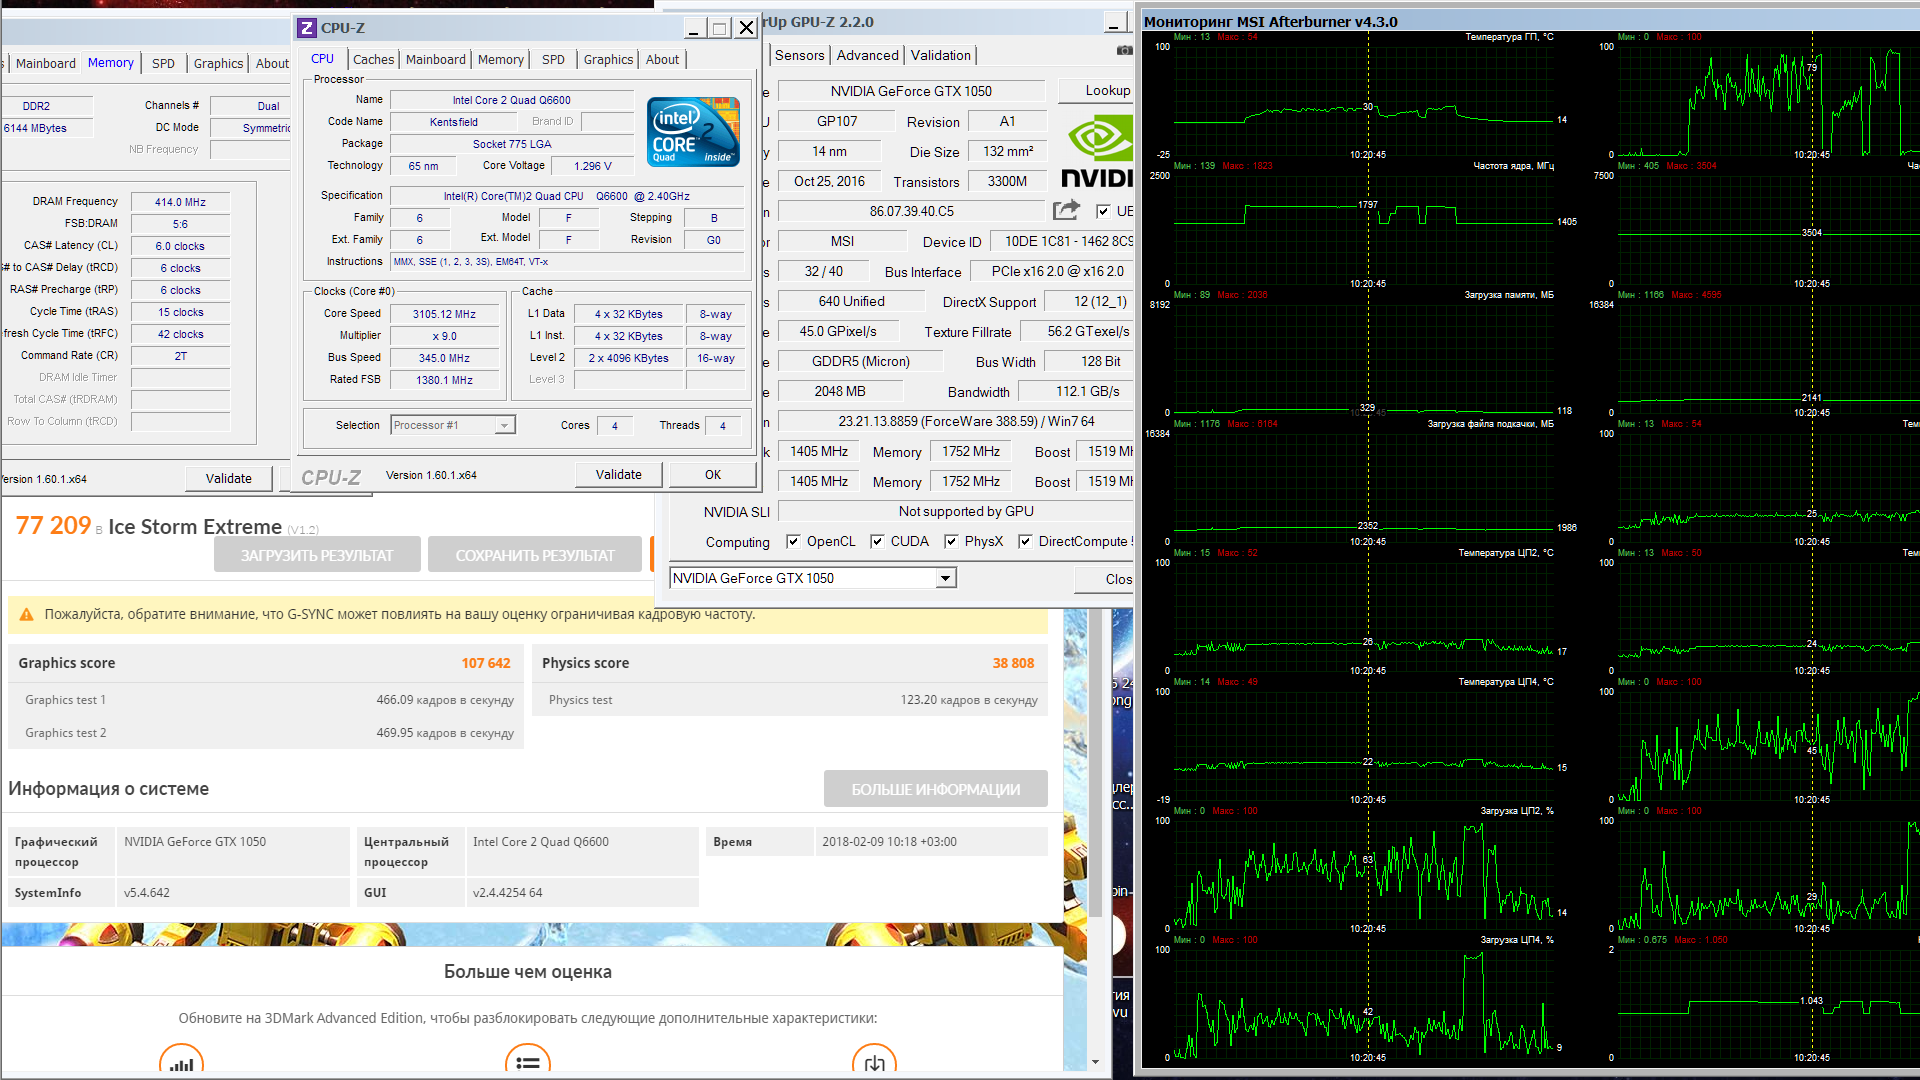Open the Mainboard tab in front CPU-Z window
The width and height of the screenshot is (1920, 1080).
pyautogui.click(x=435, y=60)
